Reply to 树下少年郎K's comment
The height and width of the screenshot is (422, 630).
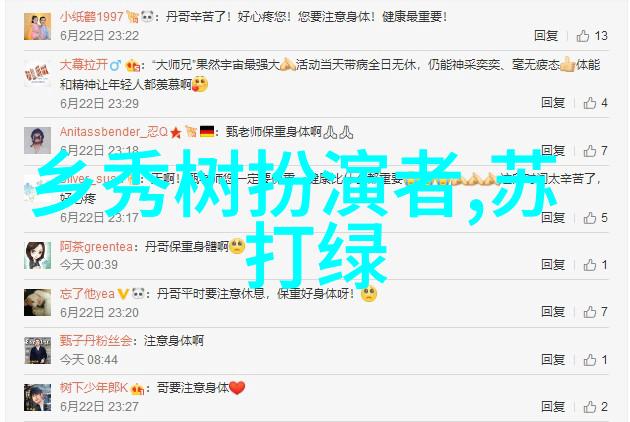(x=553, y=407)
